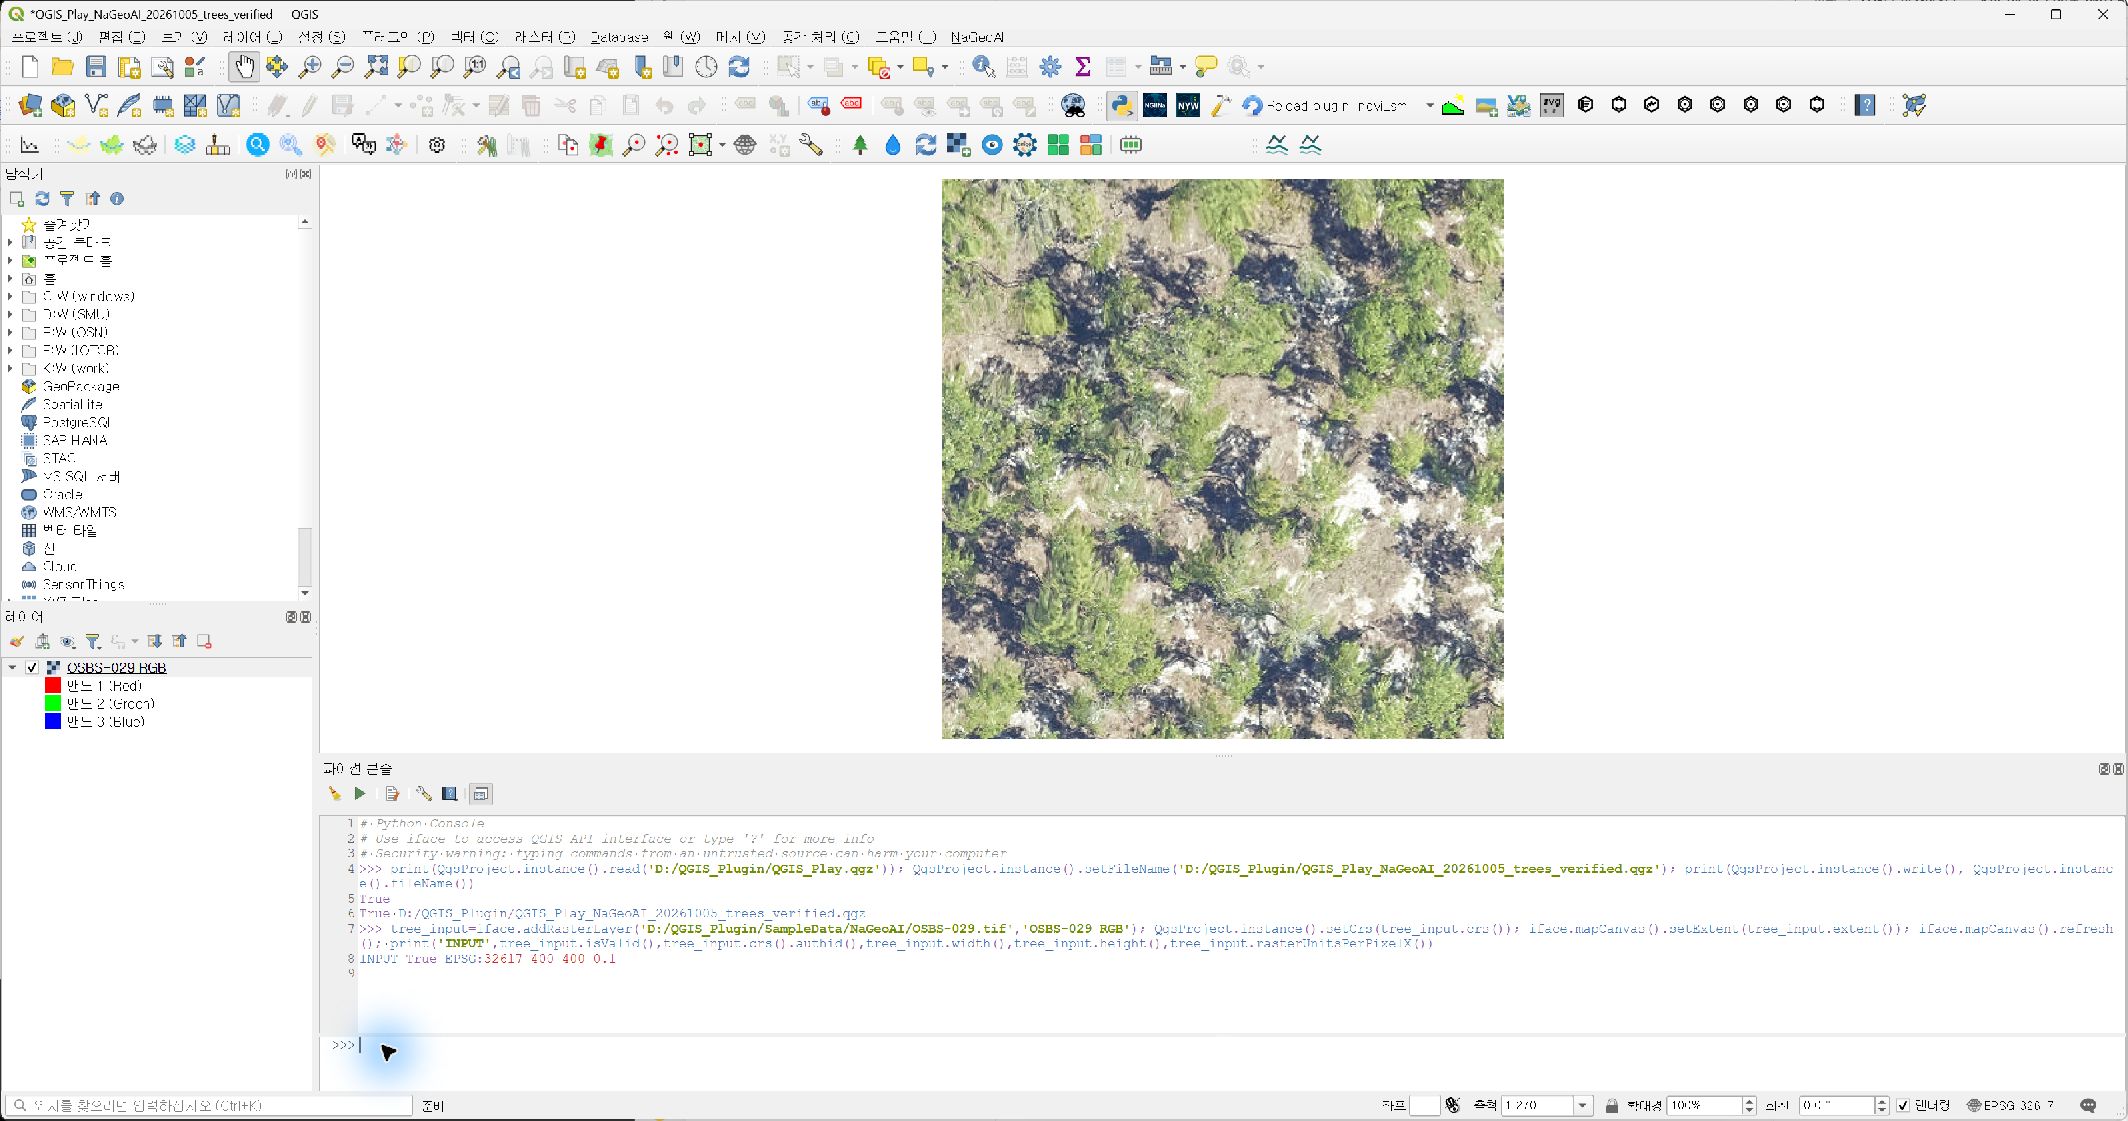Open the Statistical Summary sigma icon
The width and height of the screenshot is (2128, 1121).
1082,67
